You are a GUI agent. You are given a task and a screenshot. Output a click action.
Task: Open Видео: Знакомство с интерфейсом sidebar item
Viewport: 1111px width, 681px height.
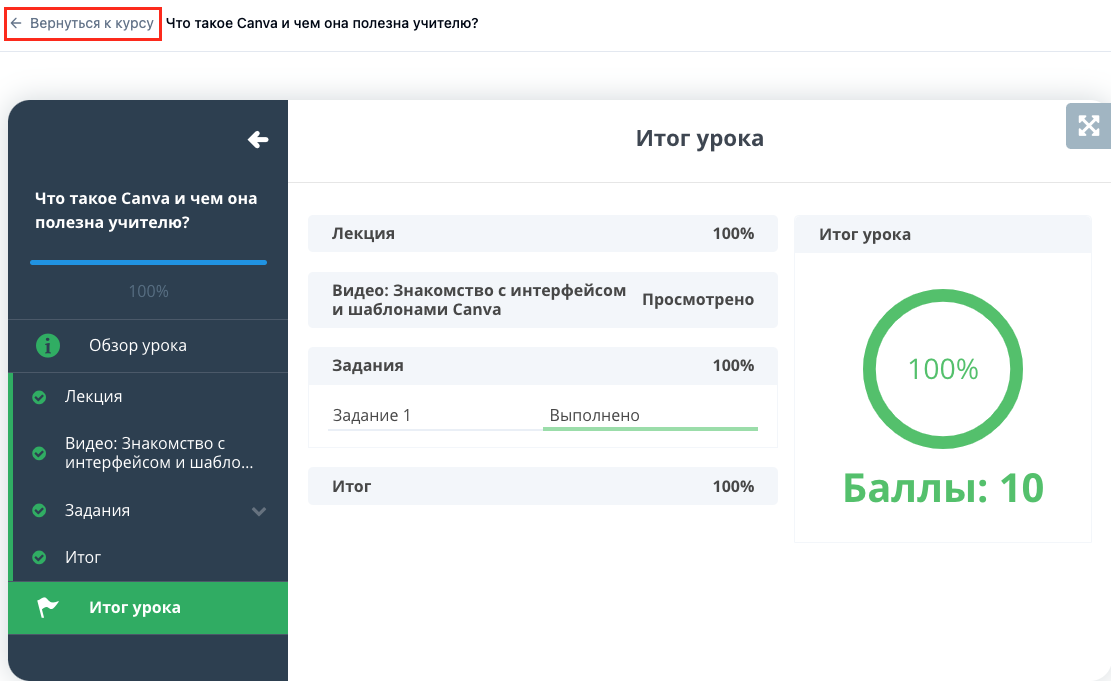pyautogui.click(x=148, y=453)
